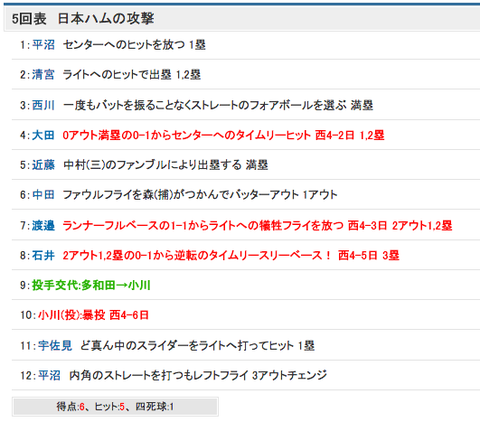Select text 内角のストレートを打つもレフトフライ 3アウトチェンジ

pos(198,376)
